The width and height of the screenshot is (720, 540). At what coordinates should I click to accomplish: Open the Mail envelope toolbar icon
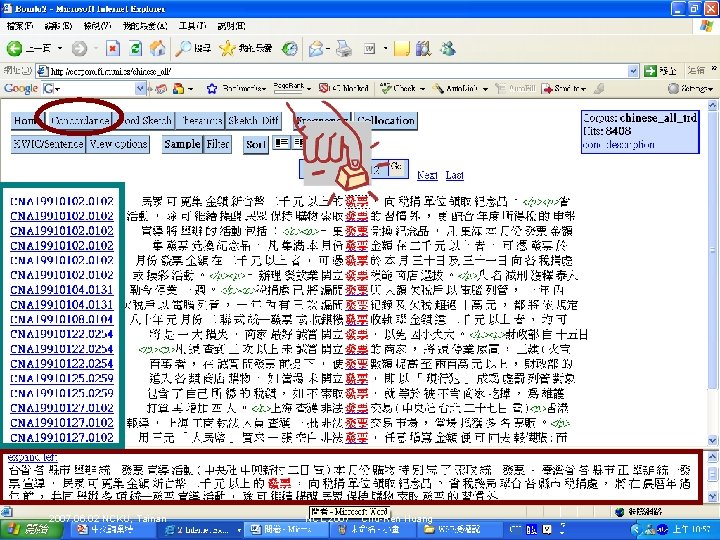click(316, 48)
